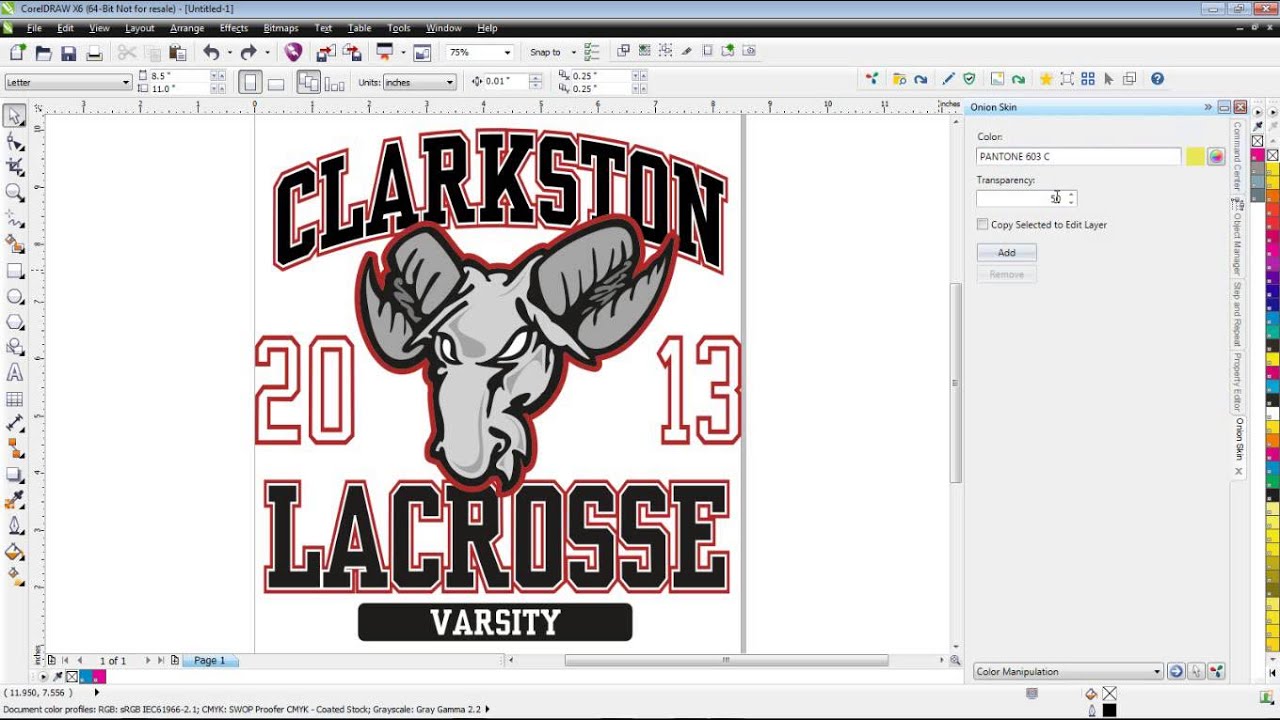Screen dimensions: 1280x720
Task: Open the Bitmaps menu
Action: click(281, 28)
